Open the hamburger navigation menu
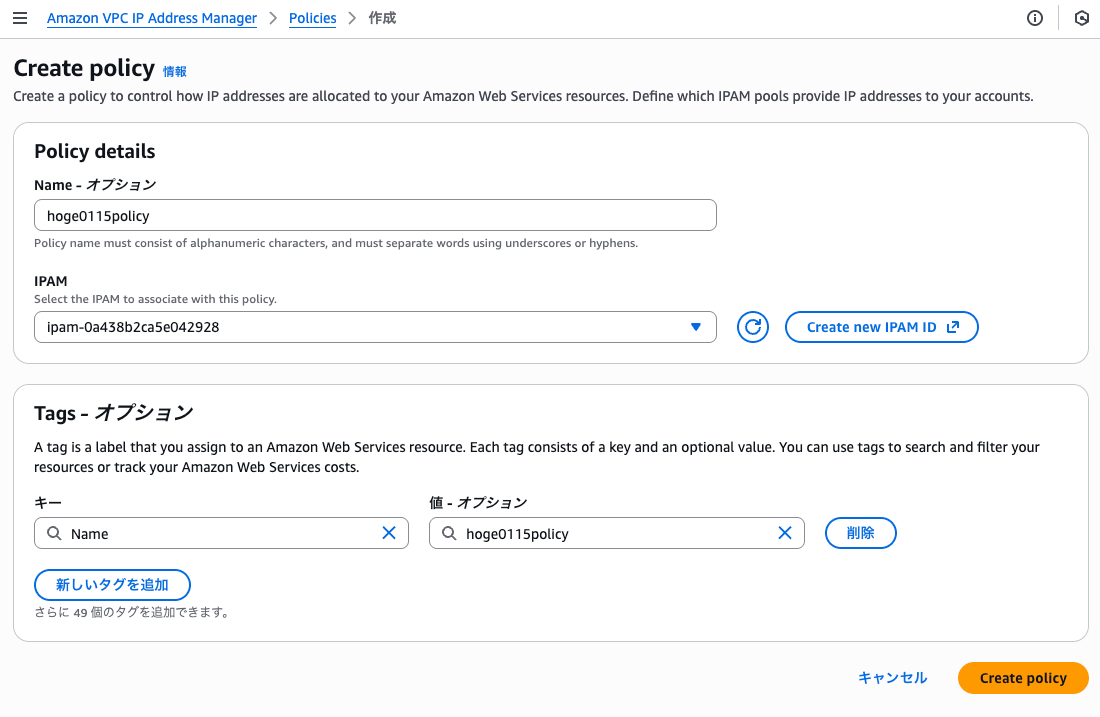The image size is (1100, 717). tap(20, 18)
